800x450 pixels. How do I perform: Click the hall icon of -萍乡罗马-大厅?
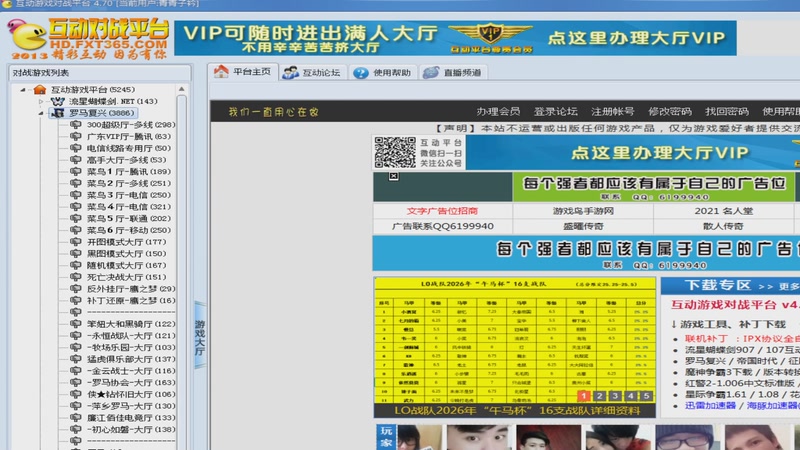pyautogui.click(x=76, y=406)
